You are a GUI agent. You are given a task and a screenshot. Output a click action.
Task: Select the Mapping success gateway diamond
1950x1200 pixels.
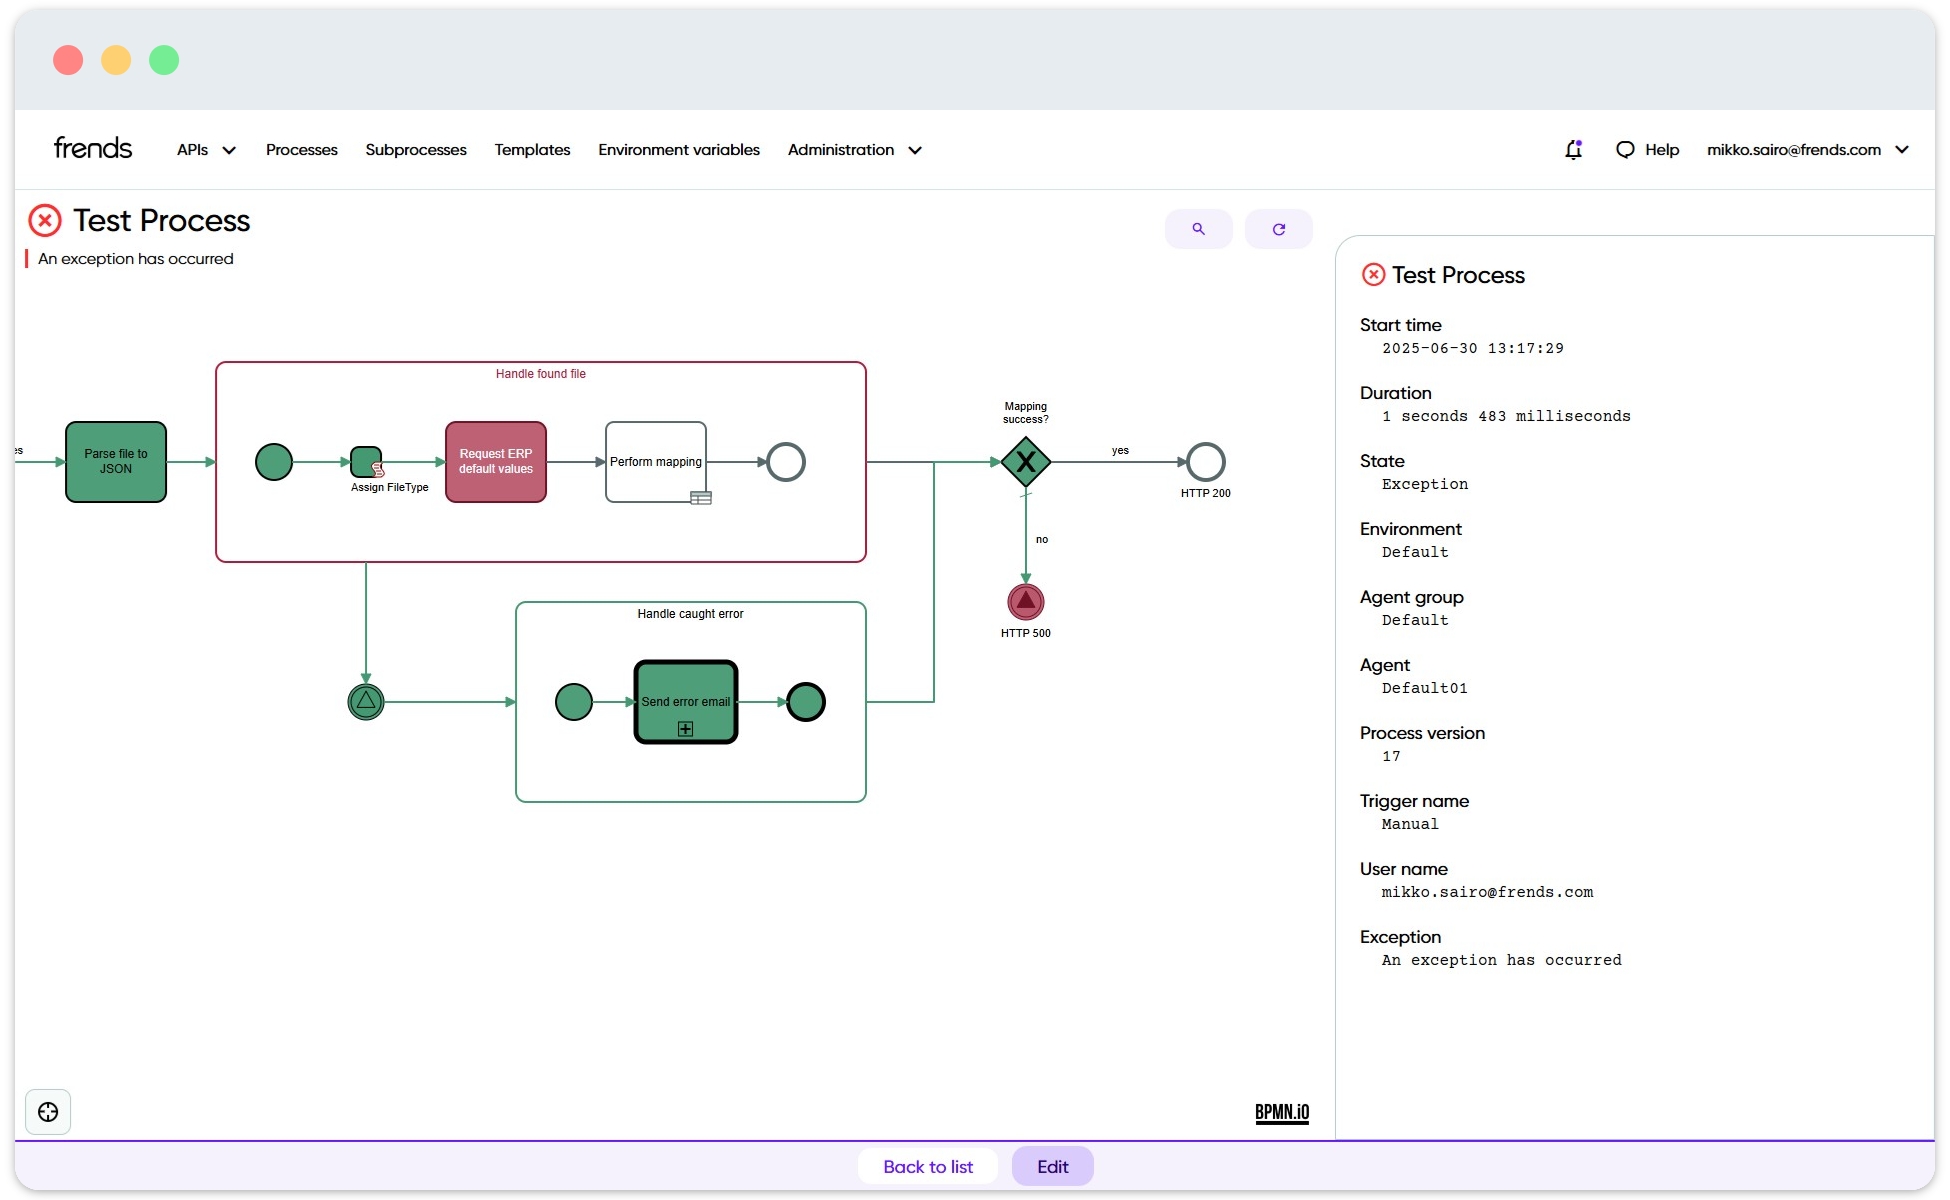pyautogui.click(x=1025, y=462)
